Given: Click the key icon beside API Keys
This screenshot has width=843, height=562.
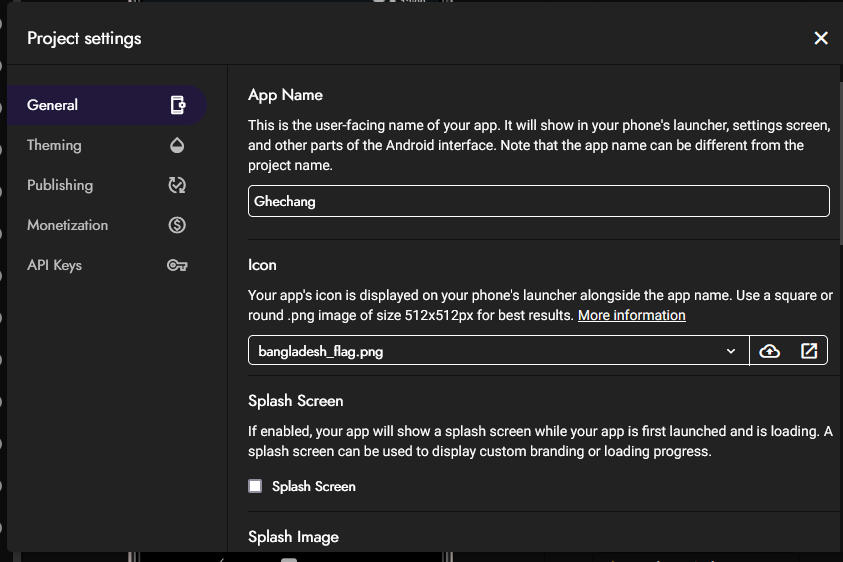Looking at the screenshot, I should (x=178, y=265).
